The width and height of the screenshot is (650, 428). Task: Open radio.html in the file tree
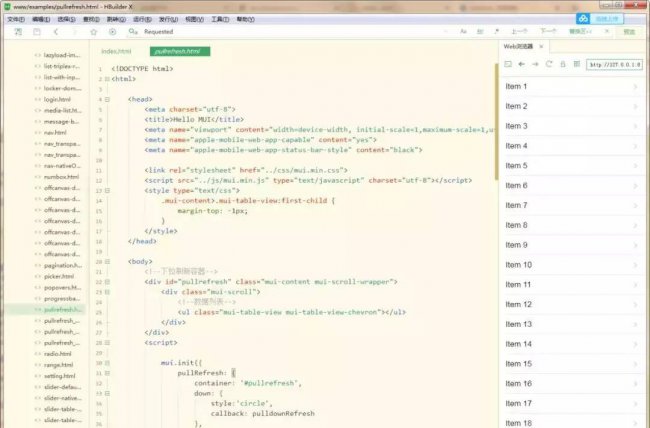[x=58, y=354]
